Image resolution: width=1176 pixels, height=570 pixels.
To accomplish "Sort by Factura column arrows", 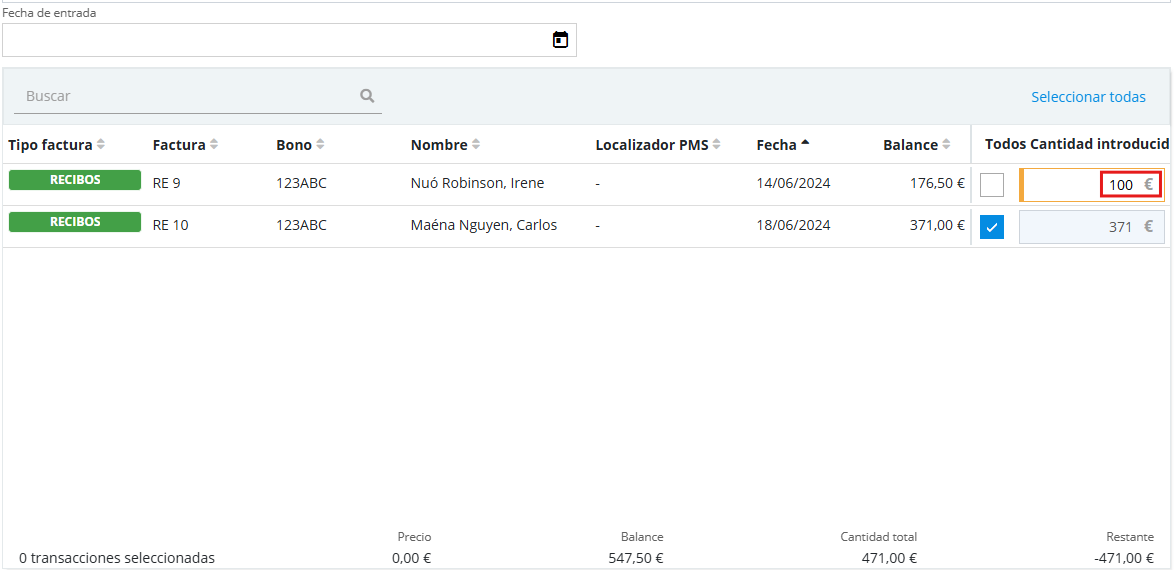I will point(214,145).
